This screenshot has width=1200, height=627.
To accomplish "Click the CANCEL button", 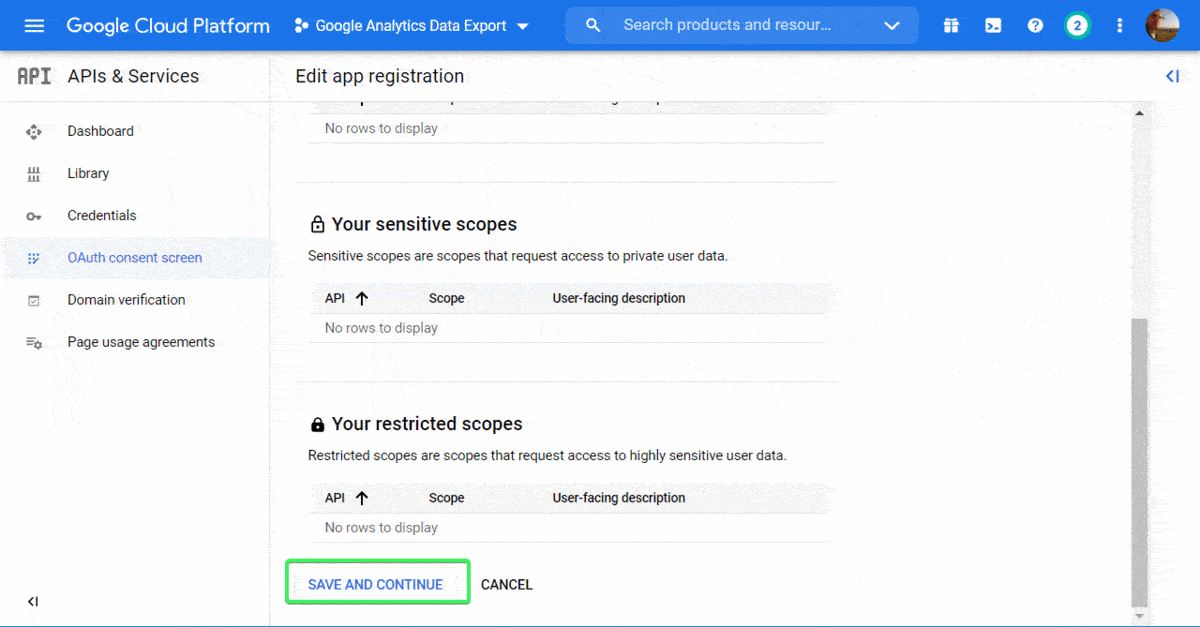I will tap(506, 584).
